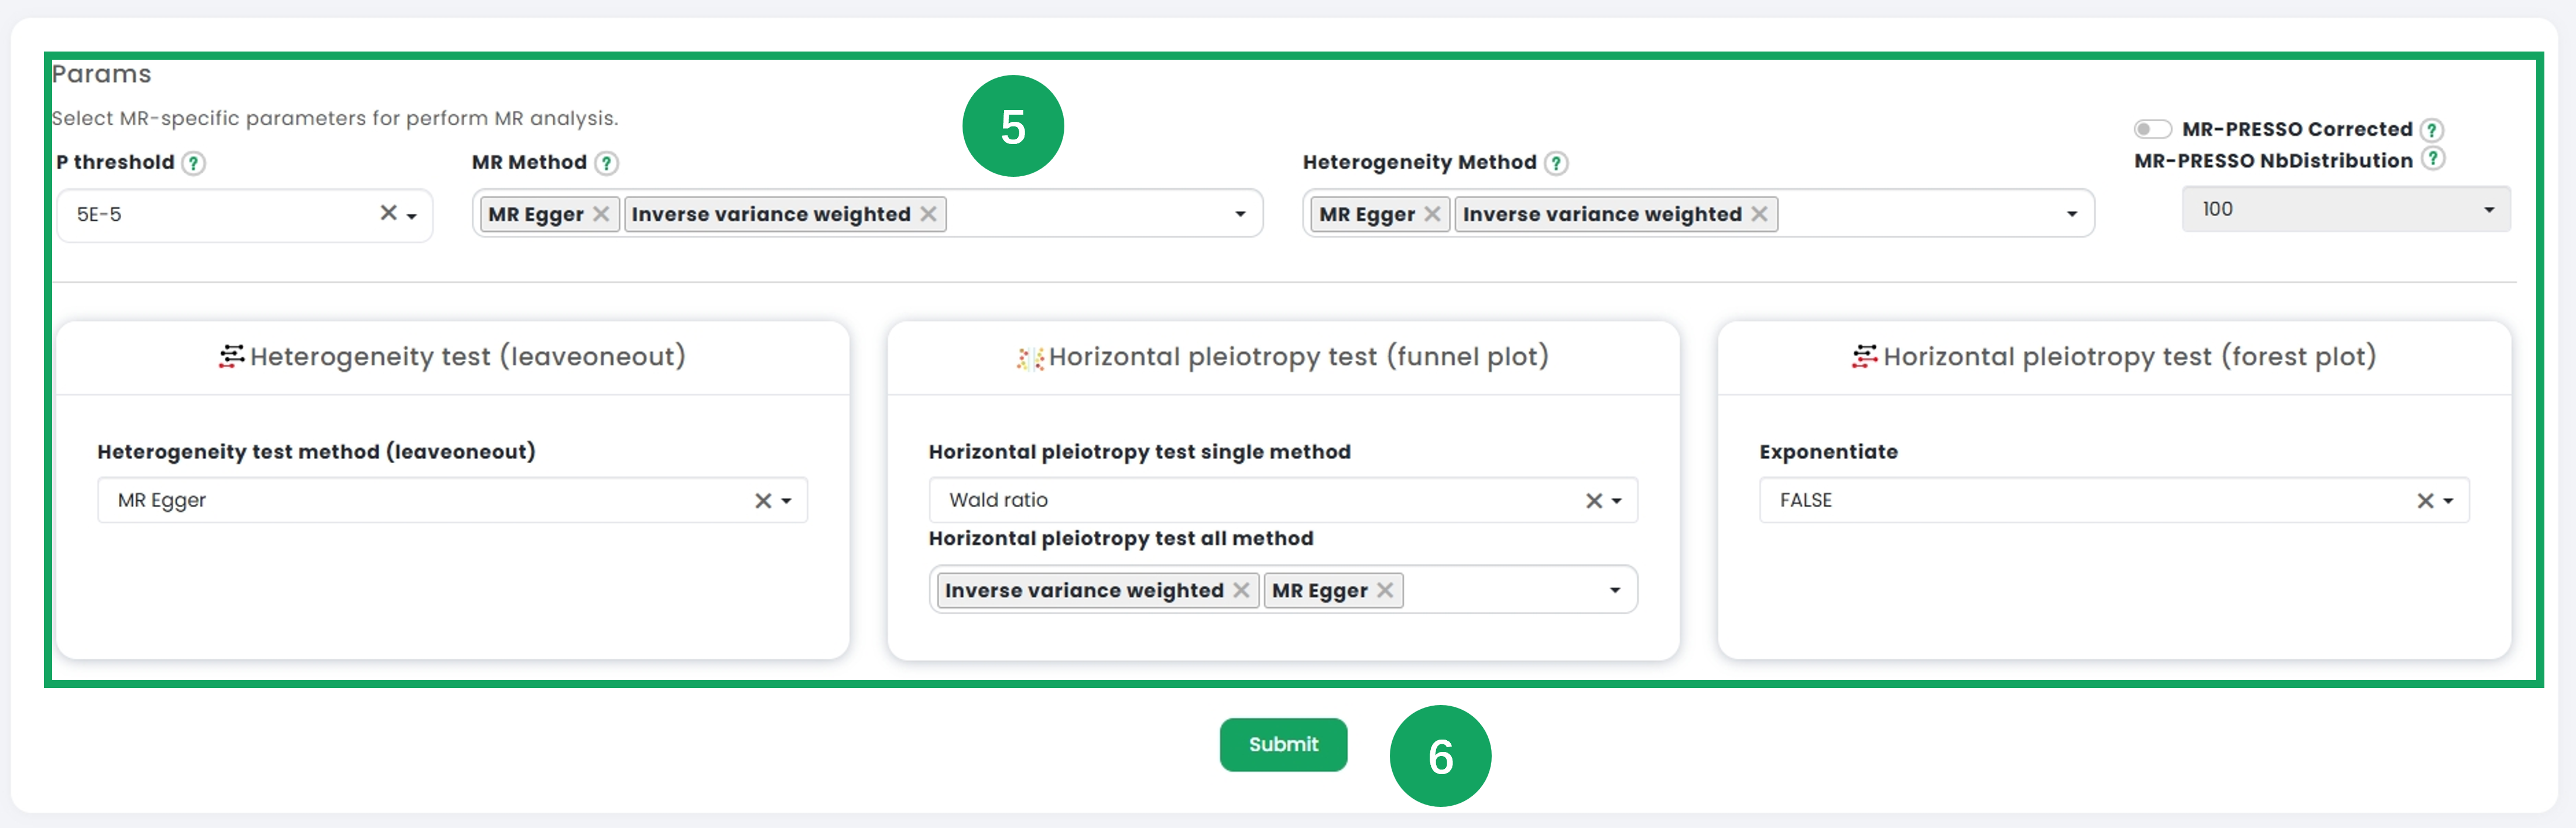2576x828 pixels.
Task: Open the Exponentiate FALSE dropdown
Action: (x=2114, y=500)
